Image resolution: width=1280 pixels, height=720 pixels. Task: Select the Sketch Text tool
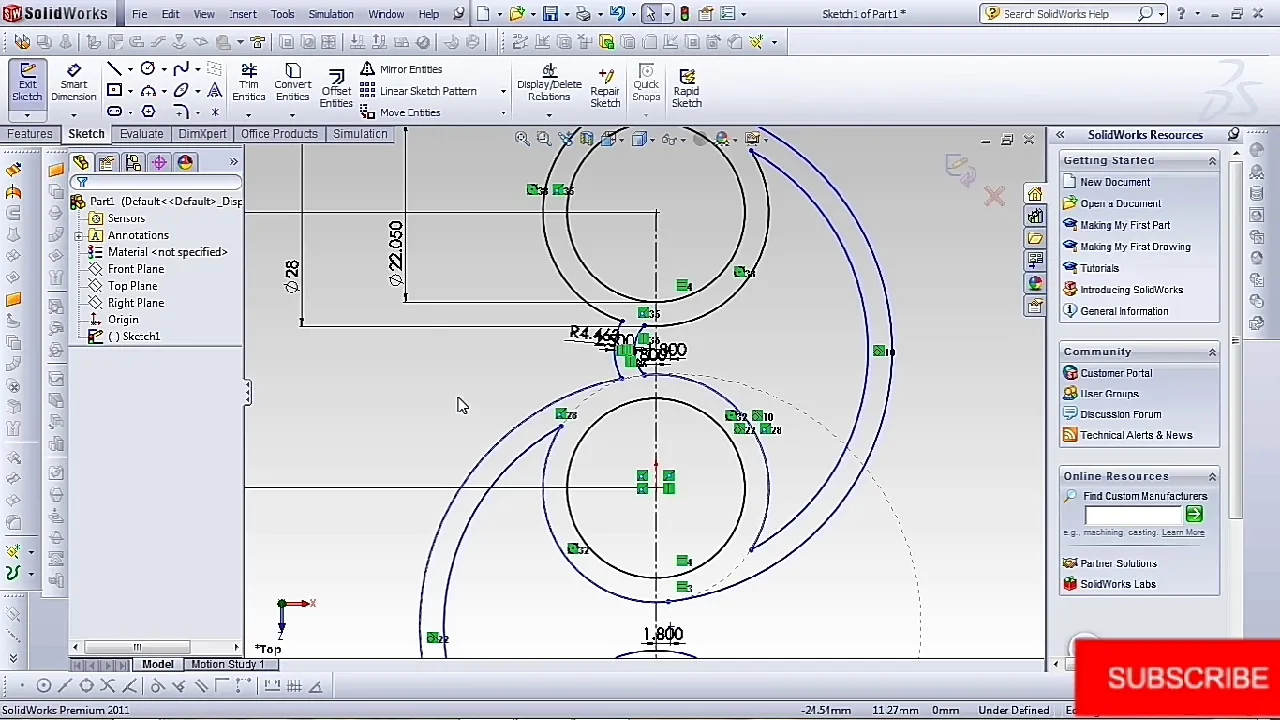tap(214, 90)
